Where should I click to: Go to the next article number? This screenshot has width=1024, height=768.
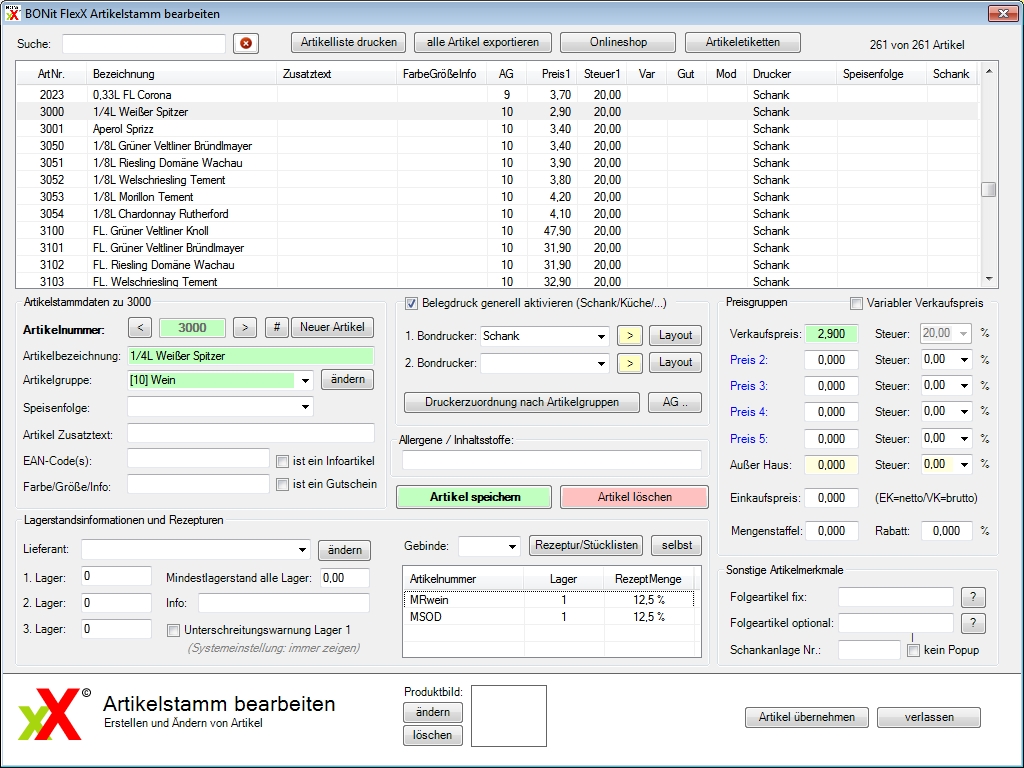(245, 327)
